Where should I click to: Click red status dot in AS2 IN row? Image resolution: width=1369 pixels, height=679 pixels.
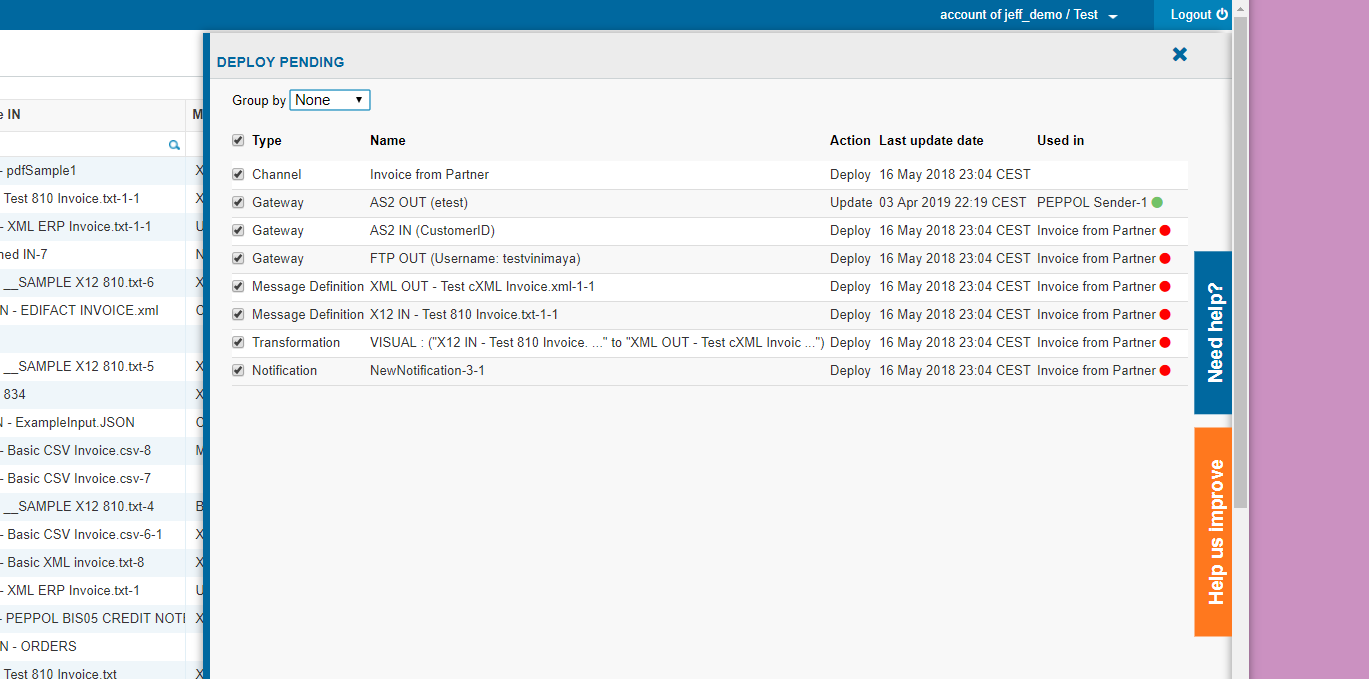(x=1165, y=230)
